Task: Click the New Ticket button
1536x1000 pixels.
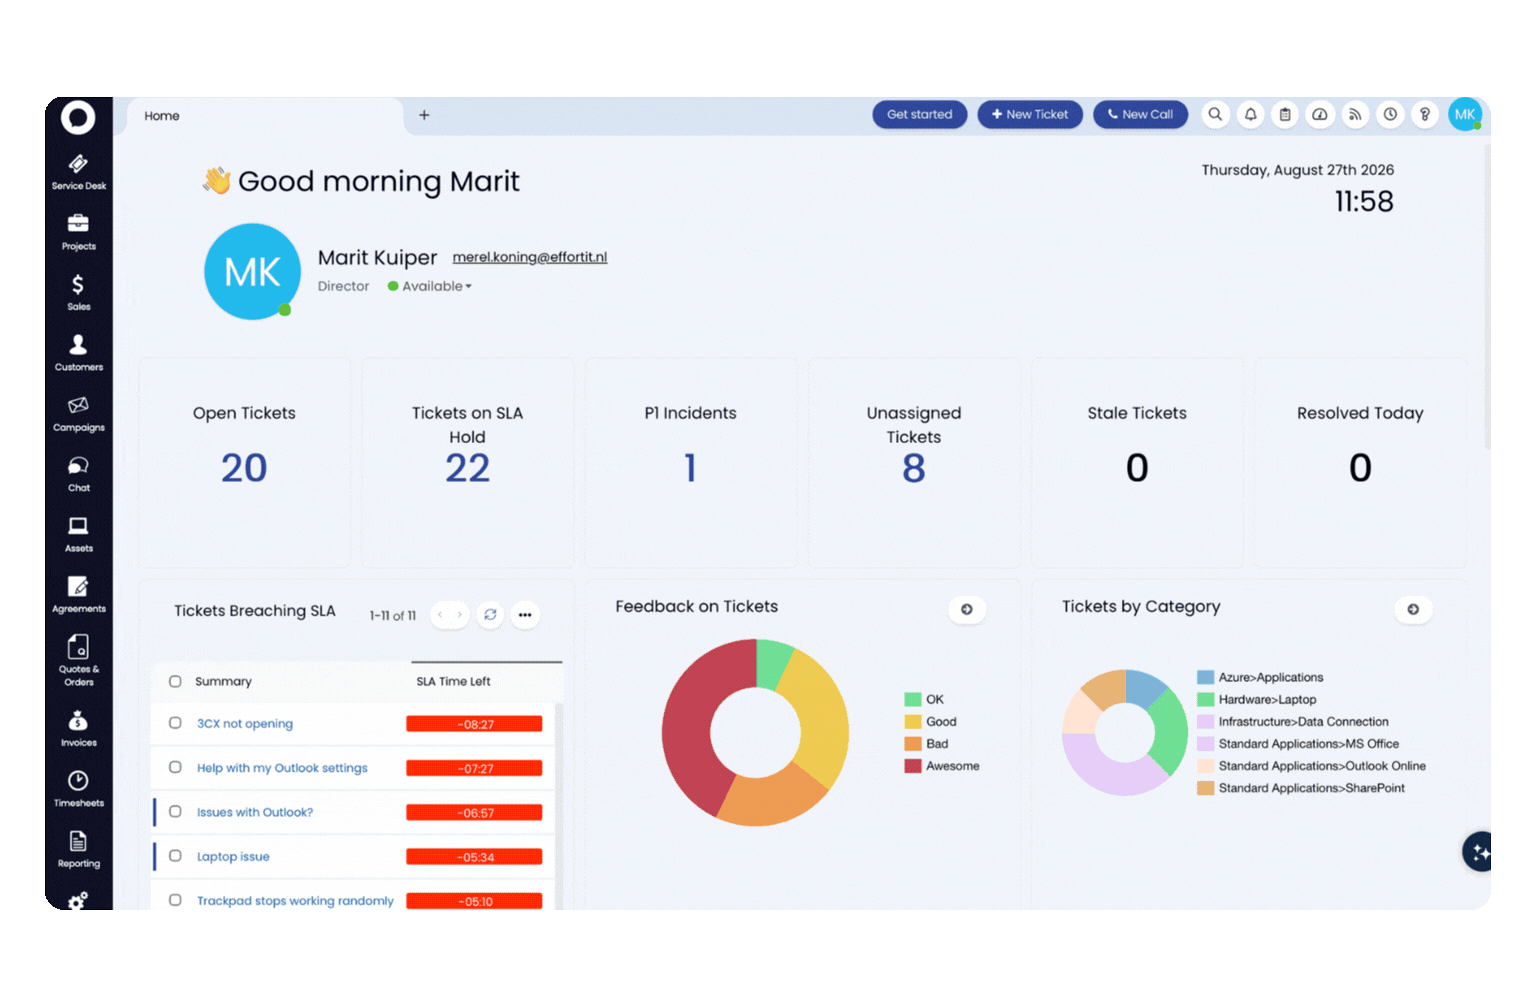Action: [x=1030, y=115]
